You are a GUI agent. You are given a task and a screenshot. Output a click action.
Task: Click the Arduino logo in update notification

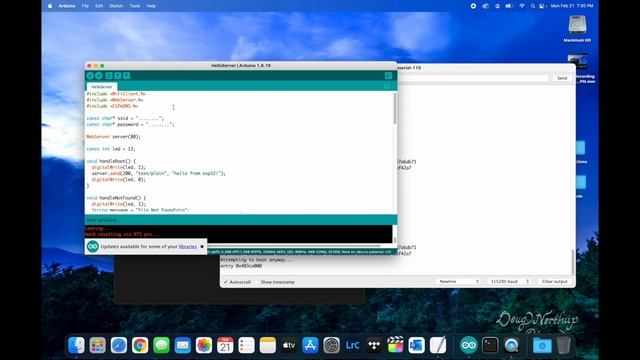[93, 247]
